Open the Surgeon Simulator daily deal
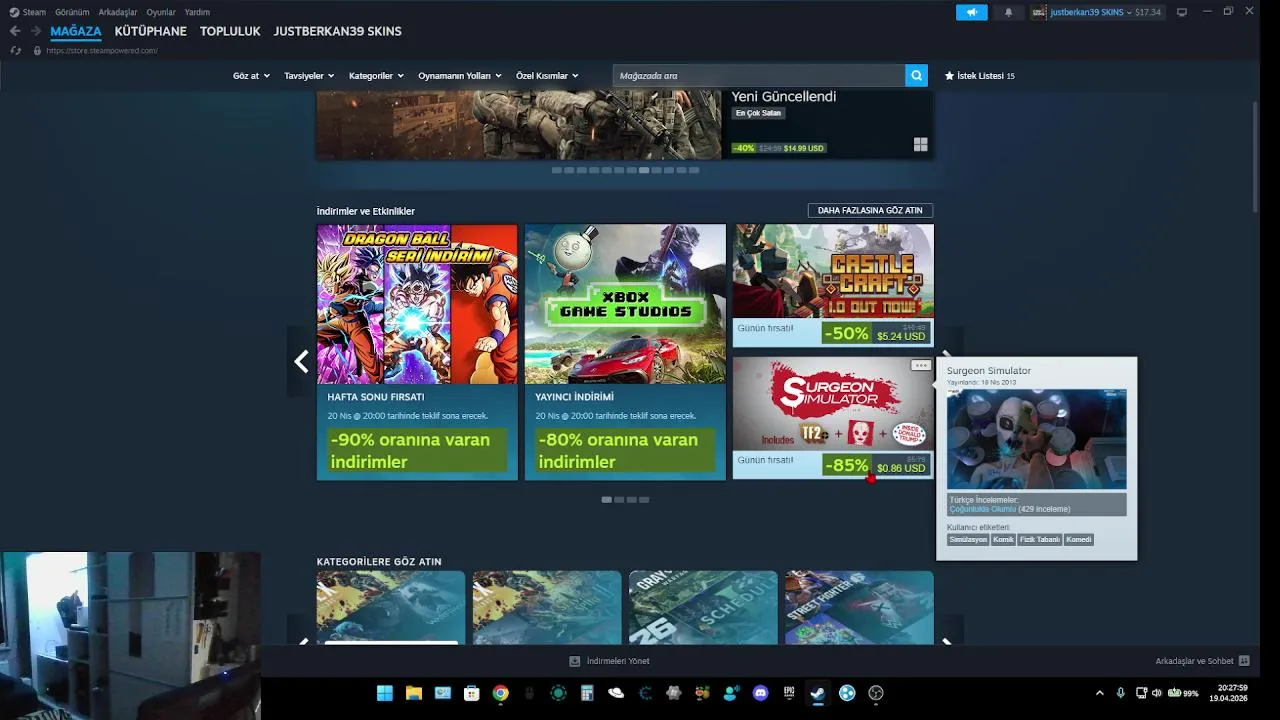 click(833, 418)
